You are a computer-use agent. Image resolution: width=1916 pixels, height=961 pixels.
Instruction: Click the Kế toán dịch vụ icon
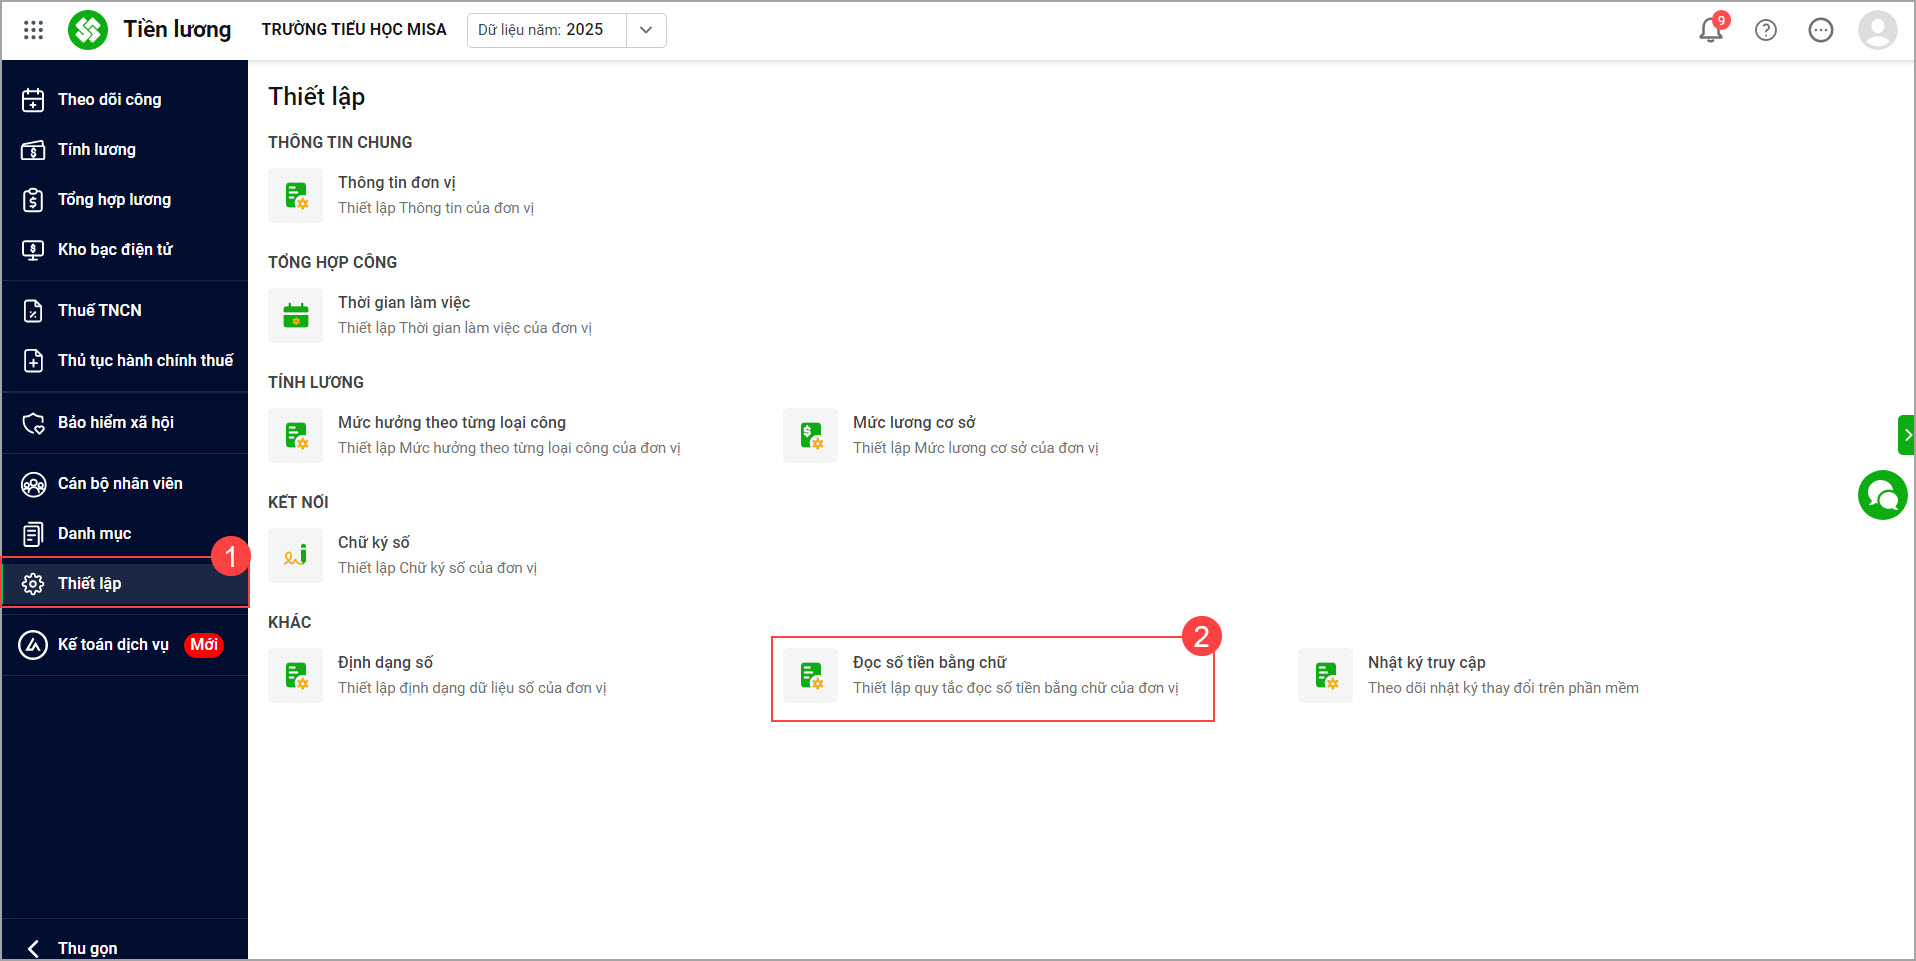pyautogui.click(x=33, y=645)
